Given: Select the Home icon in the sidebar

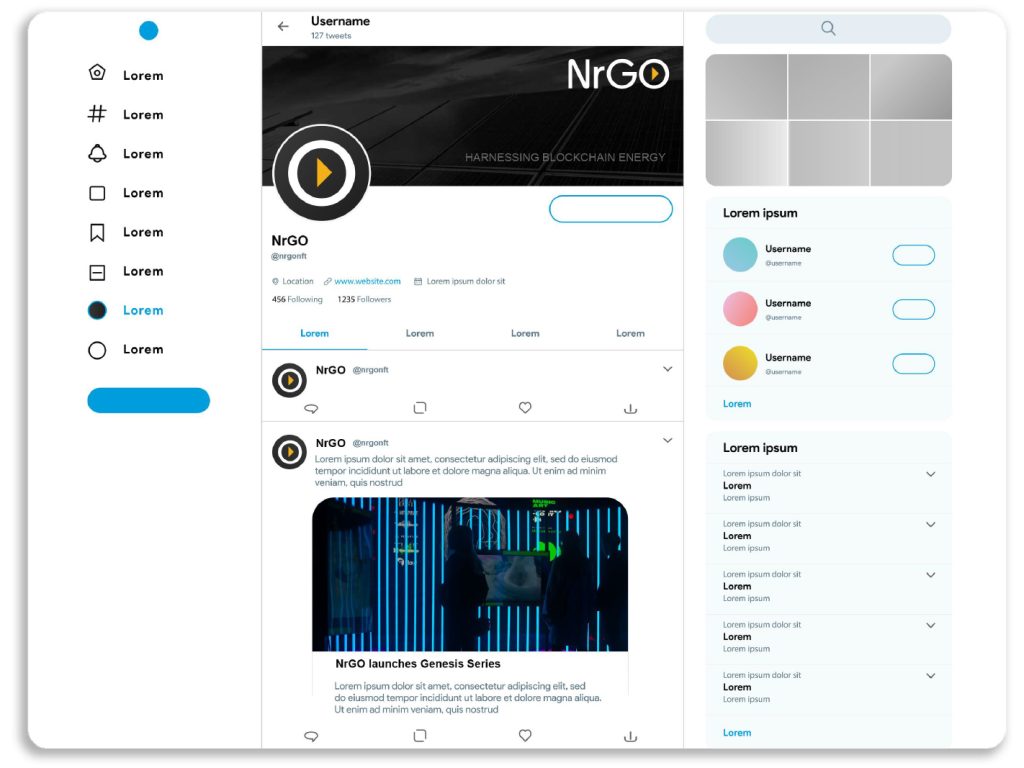Looking at the screenshot, I should [96, 72].
